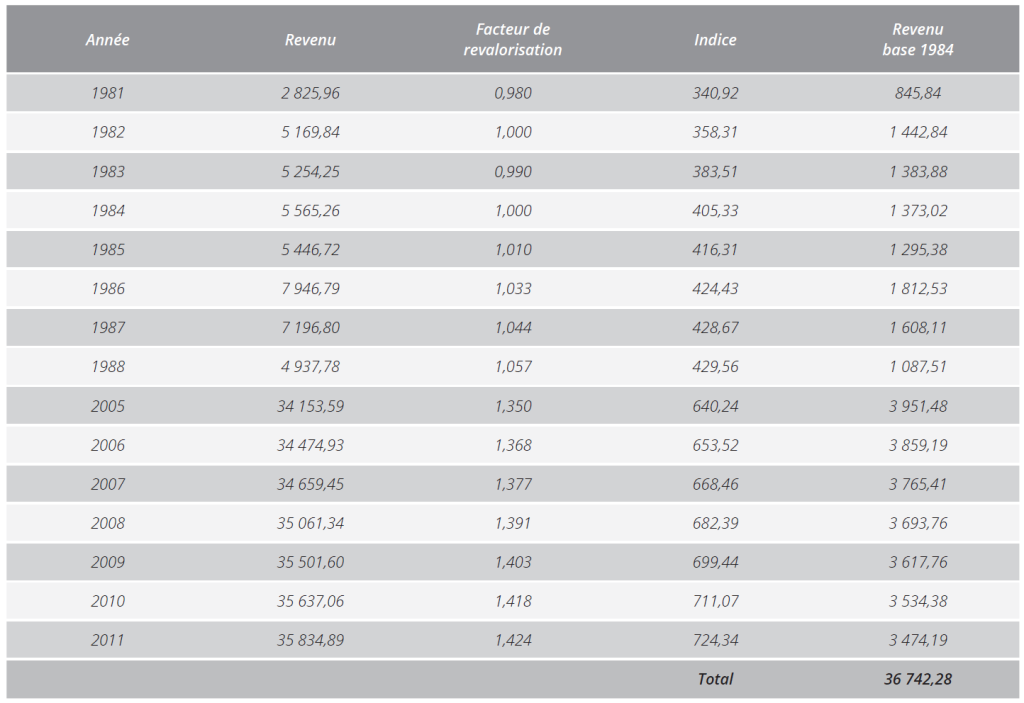Select base revenue 3 859,19

[x=918, y=445]
